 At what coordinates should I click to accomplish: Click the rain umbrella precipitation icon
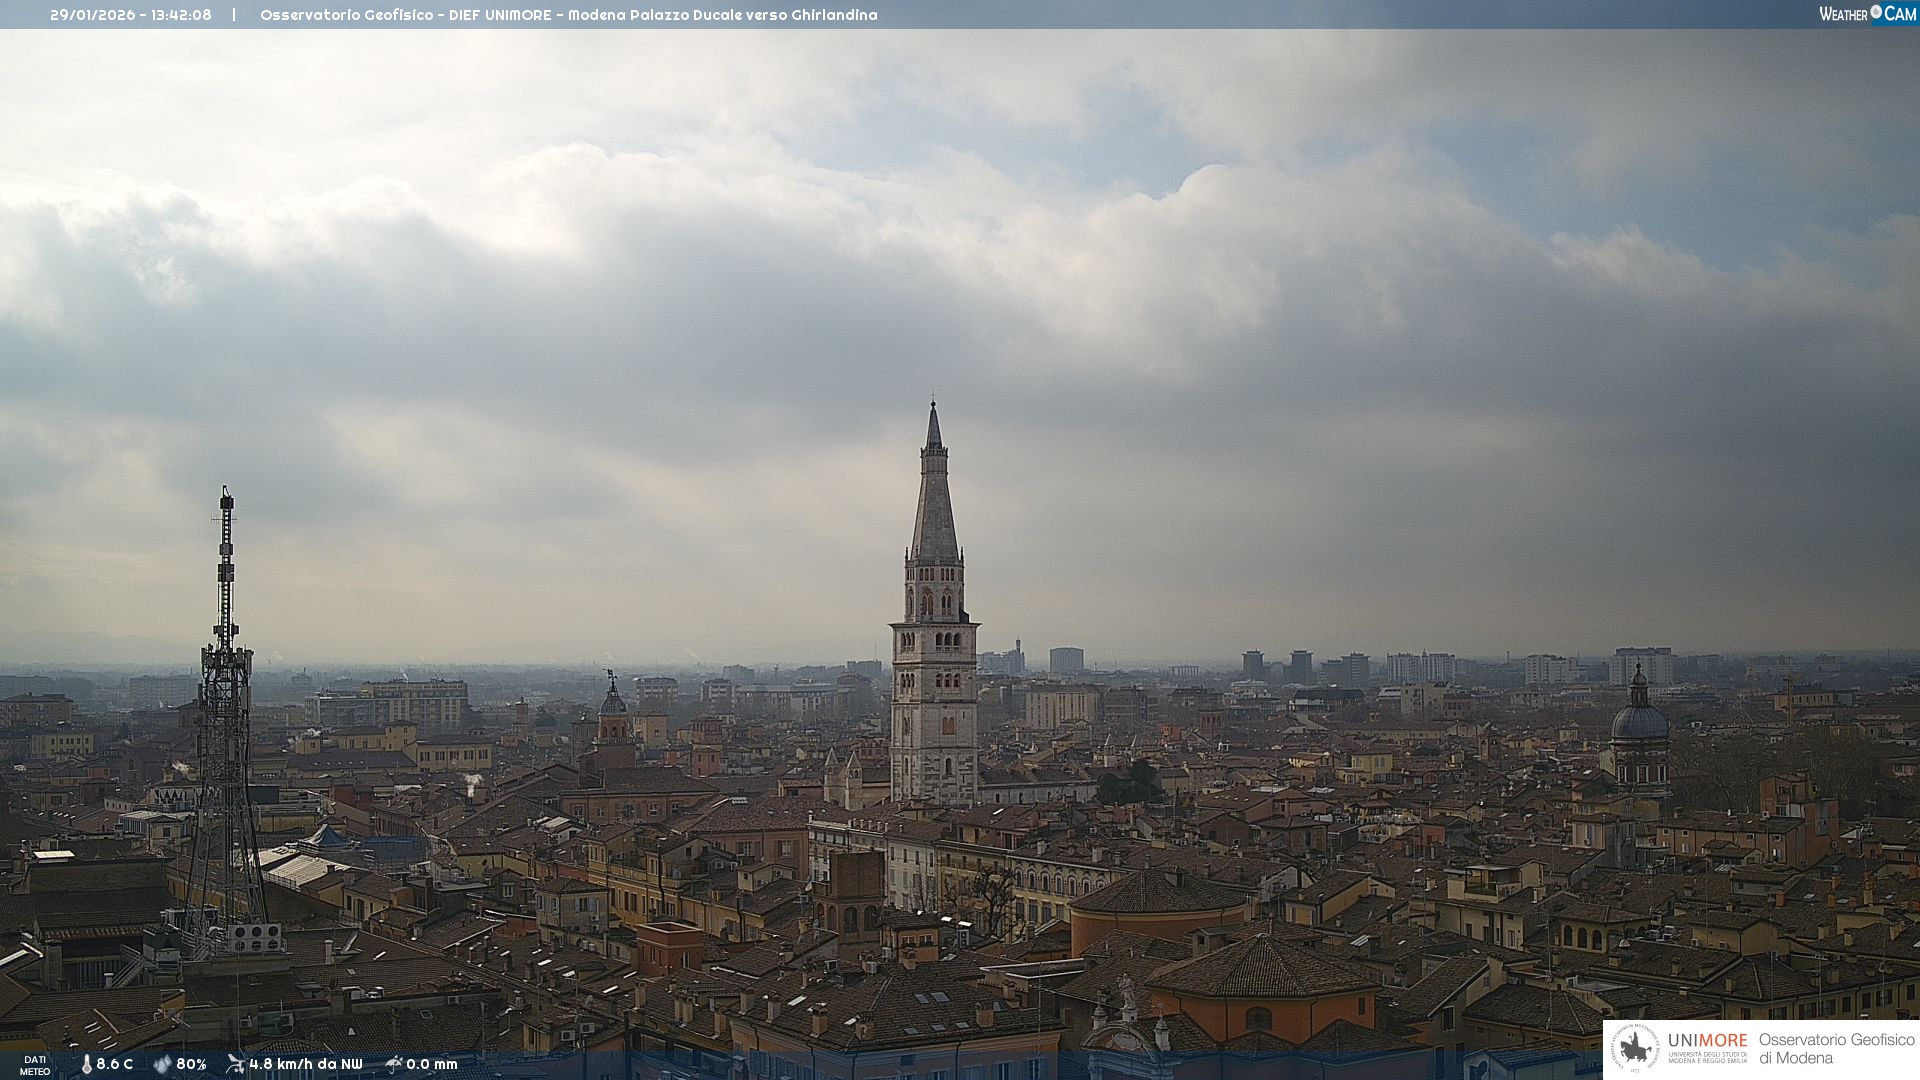(x=394, y=1064)
